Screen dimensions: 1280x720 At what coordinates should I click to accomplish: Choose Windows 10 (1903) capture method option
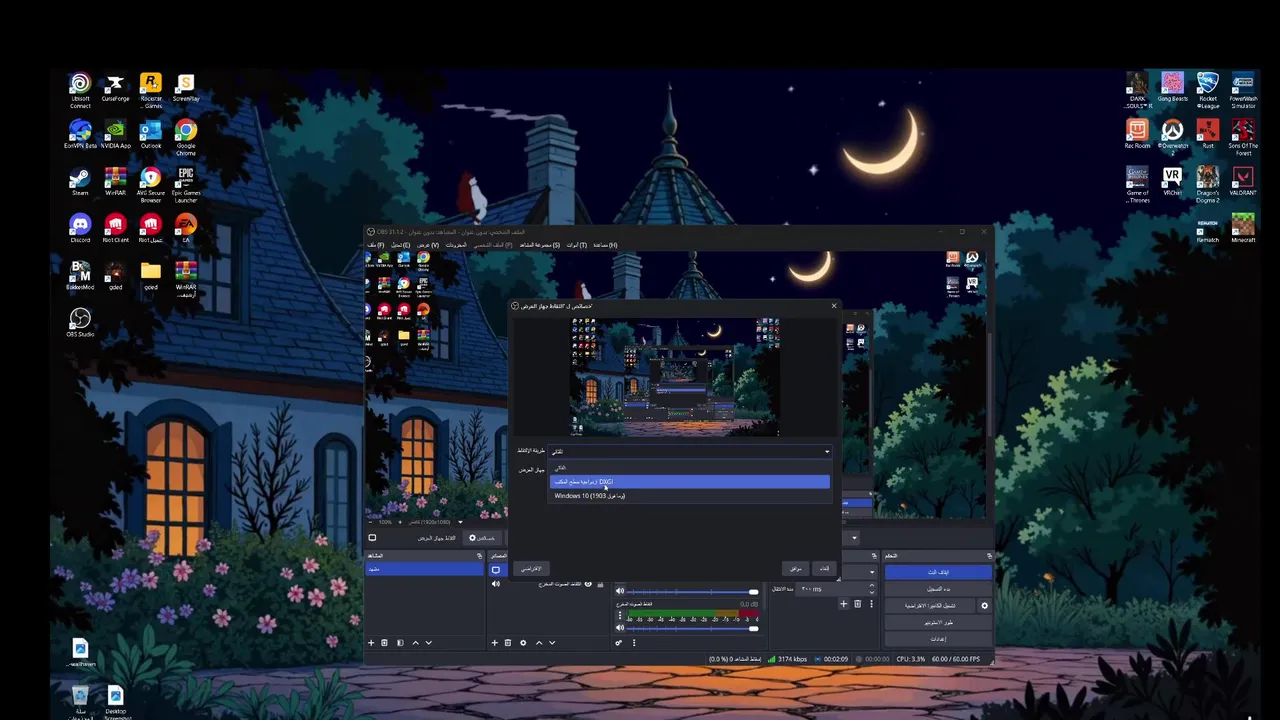(690, 496)
